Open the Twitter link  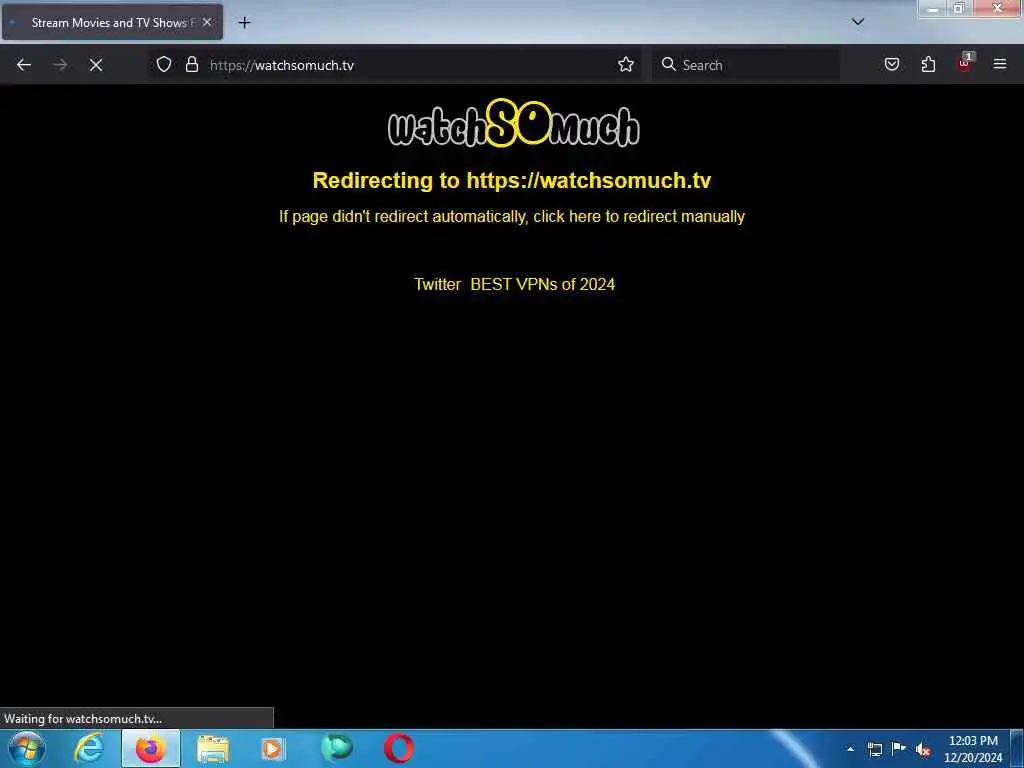437,284
